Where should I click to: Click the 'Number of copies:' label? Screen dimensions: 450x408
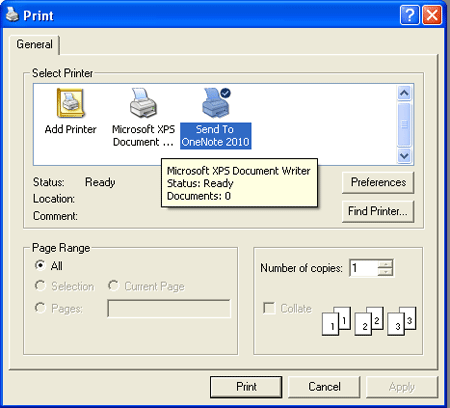(301, 268)
